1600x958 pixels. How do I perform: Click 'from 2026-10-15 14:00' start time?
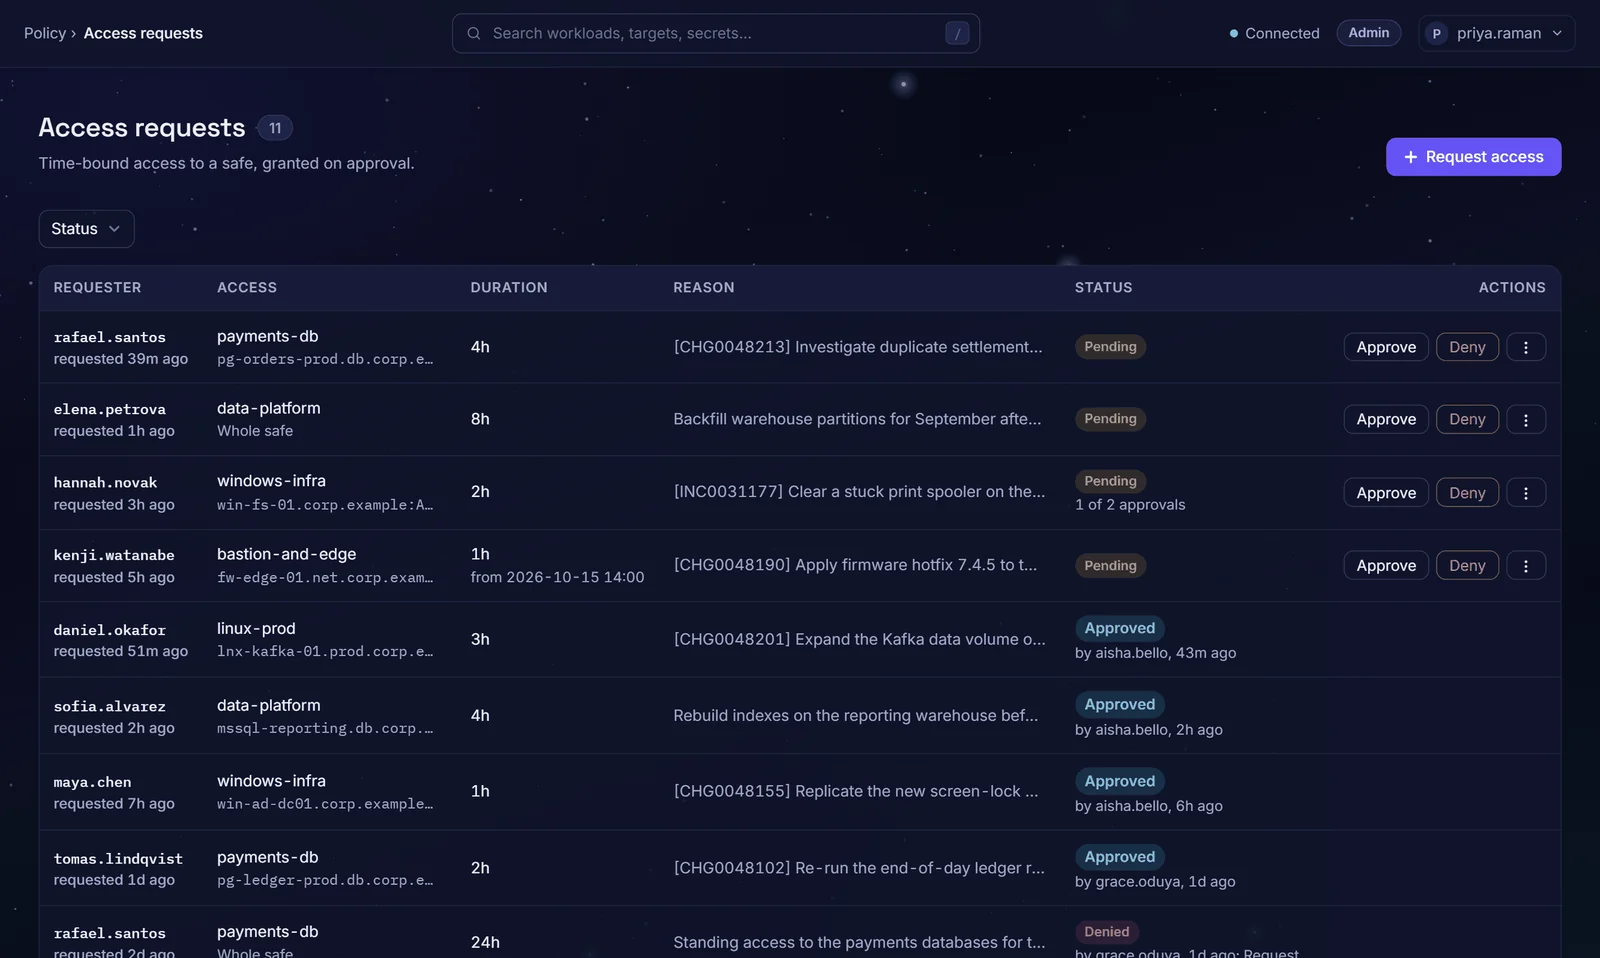[x=557, y=577]
